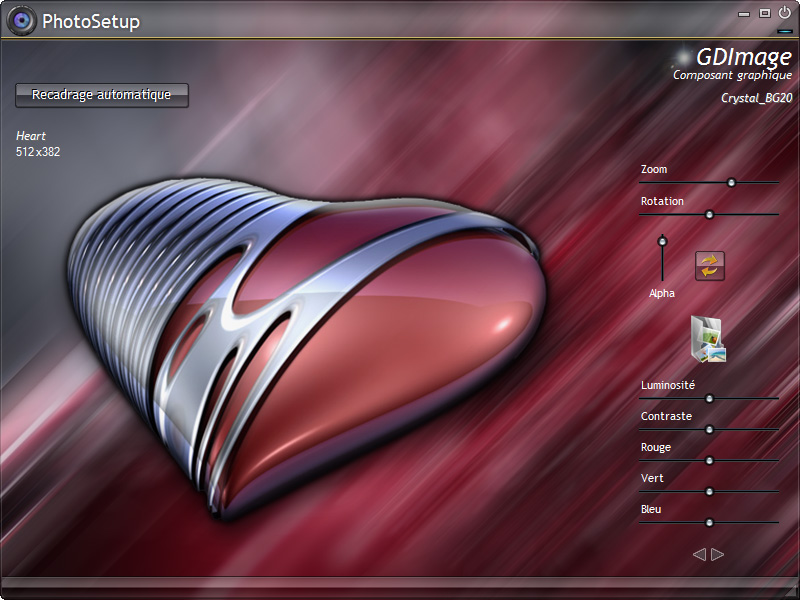This screenshot has width=800, height=600.
Task: Click the Bleu slider handle
Action: [709, 522]
